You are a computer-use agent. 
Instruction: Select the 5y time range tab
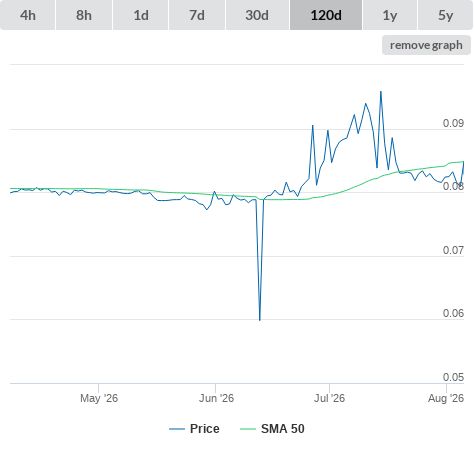(x=445, y=15)
